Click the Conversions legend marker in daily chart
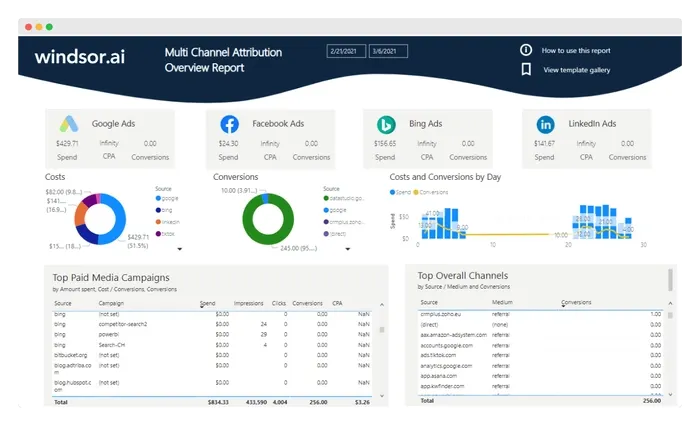 (x=416, y=192)
